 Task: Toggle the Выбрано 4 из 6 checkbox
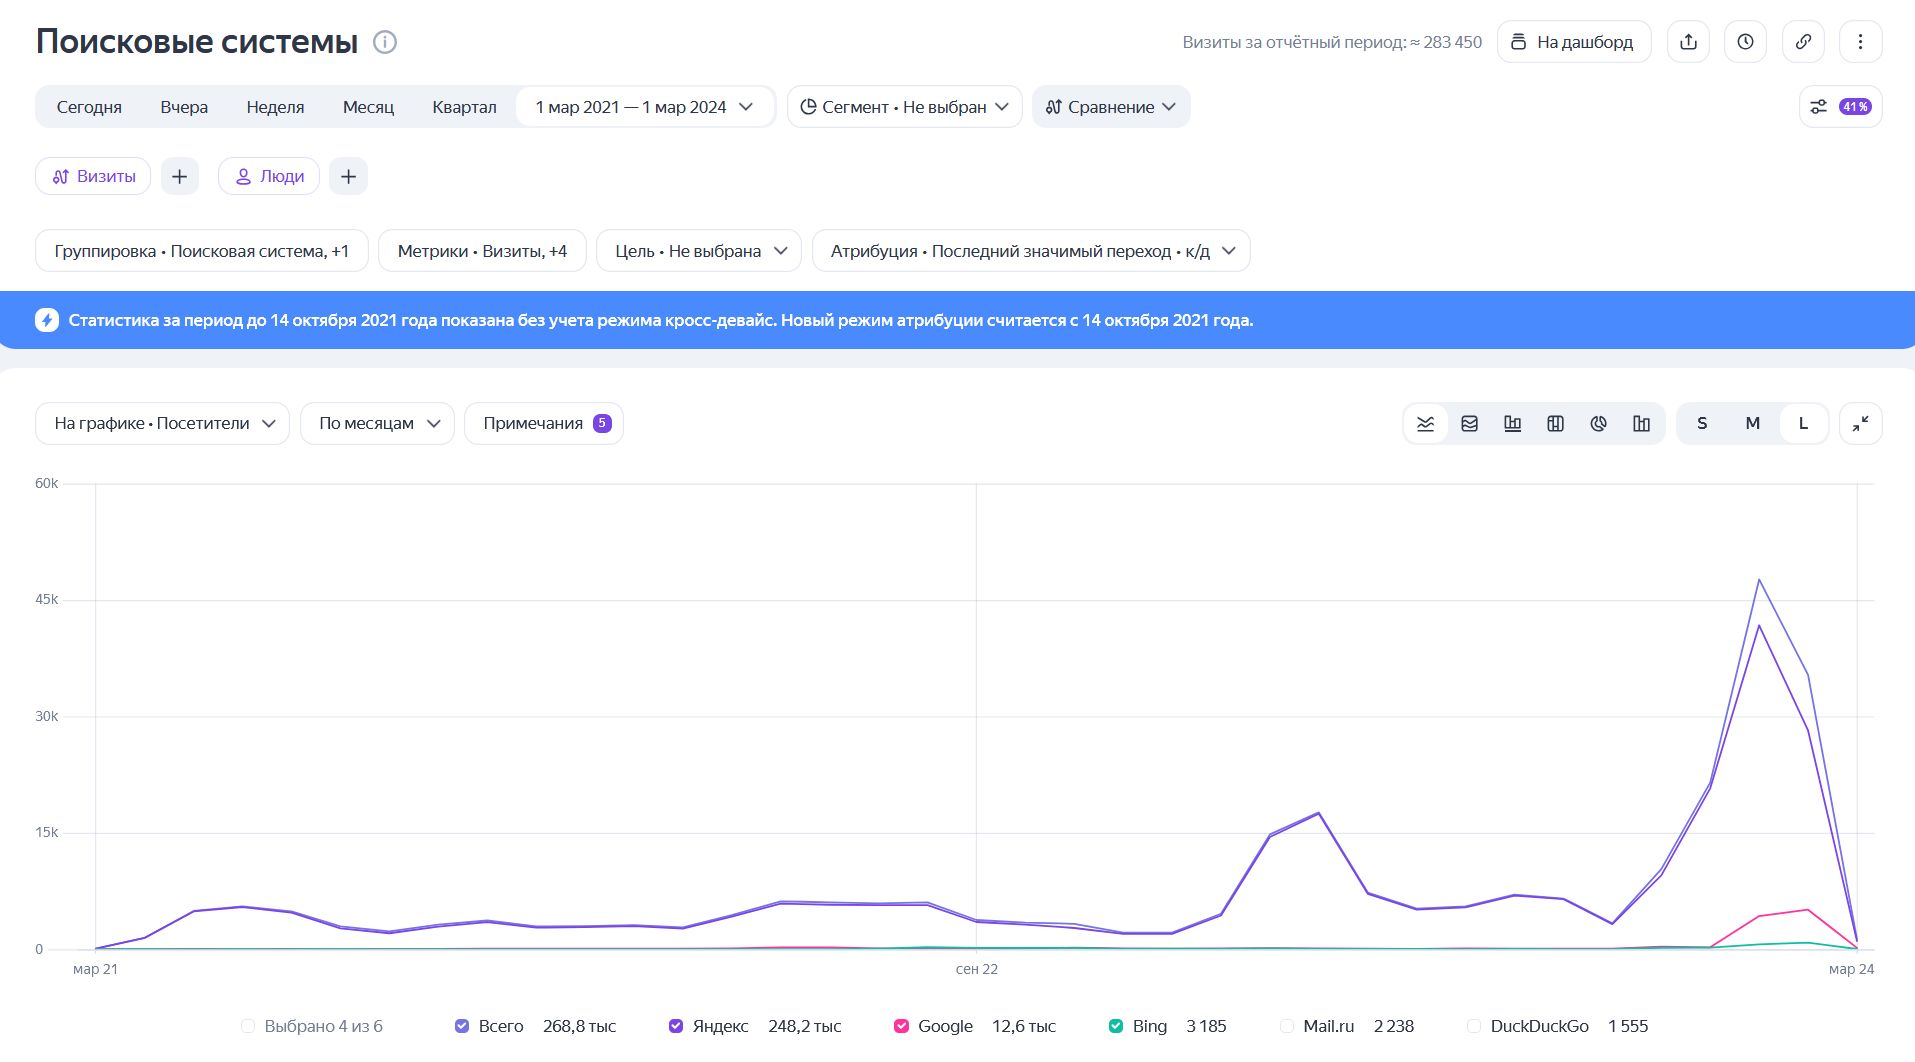point(248,1026)
